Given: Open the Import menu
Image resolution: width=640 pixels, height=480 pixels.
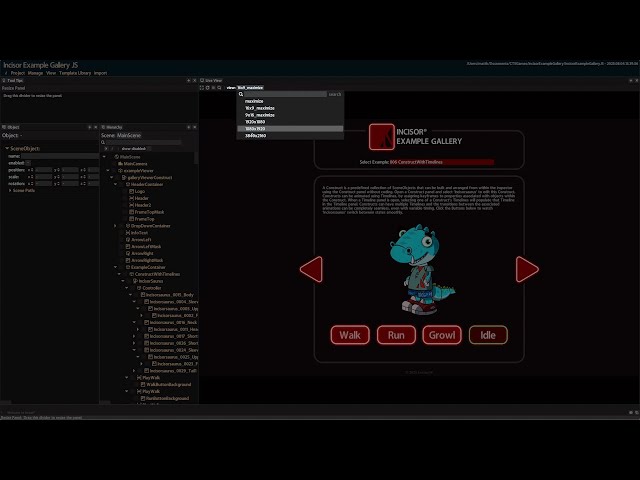Looking at the screenshot, I should tap(100, 73).
